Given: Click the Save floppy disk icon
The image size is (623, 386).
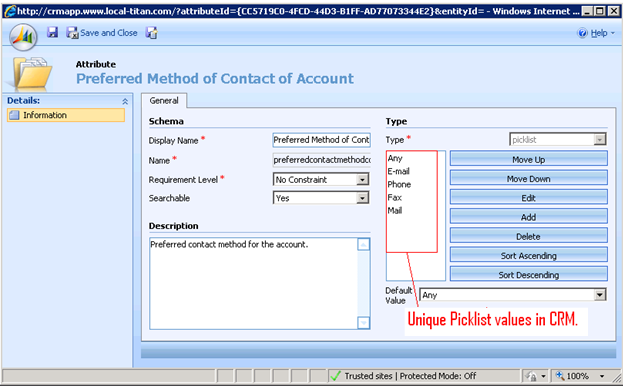Looking at the screenshot, I should click(x=52, y=32).
